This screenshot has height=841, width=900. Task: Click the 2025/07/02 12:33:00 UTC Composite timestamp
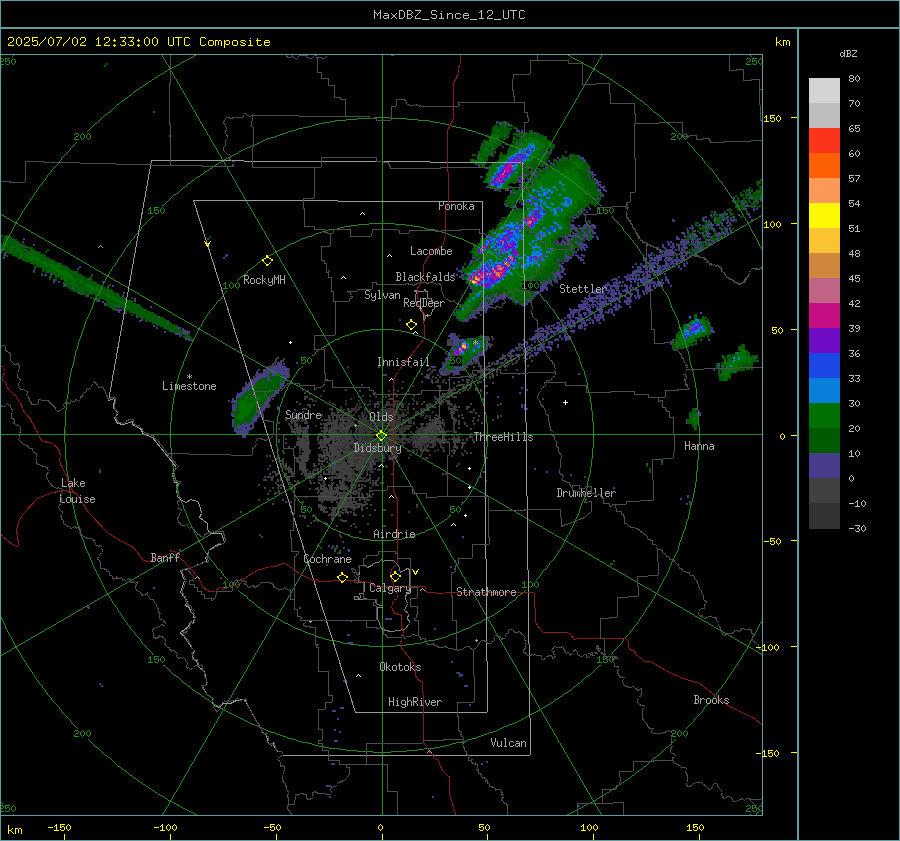pos(138,42)
